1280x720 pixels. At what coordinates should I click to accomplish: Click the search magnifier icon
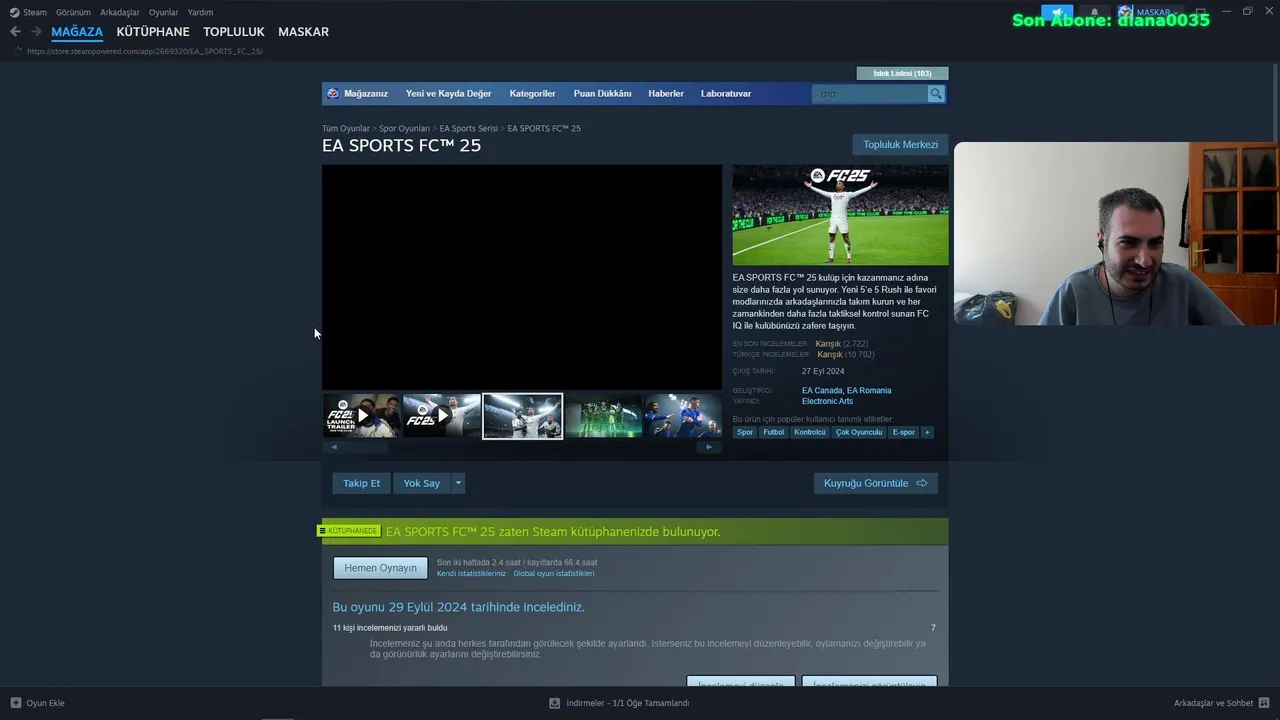pos(936,94)
